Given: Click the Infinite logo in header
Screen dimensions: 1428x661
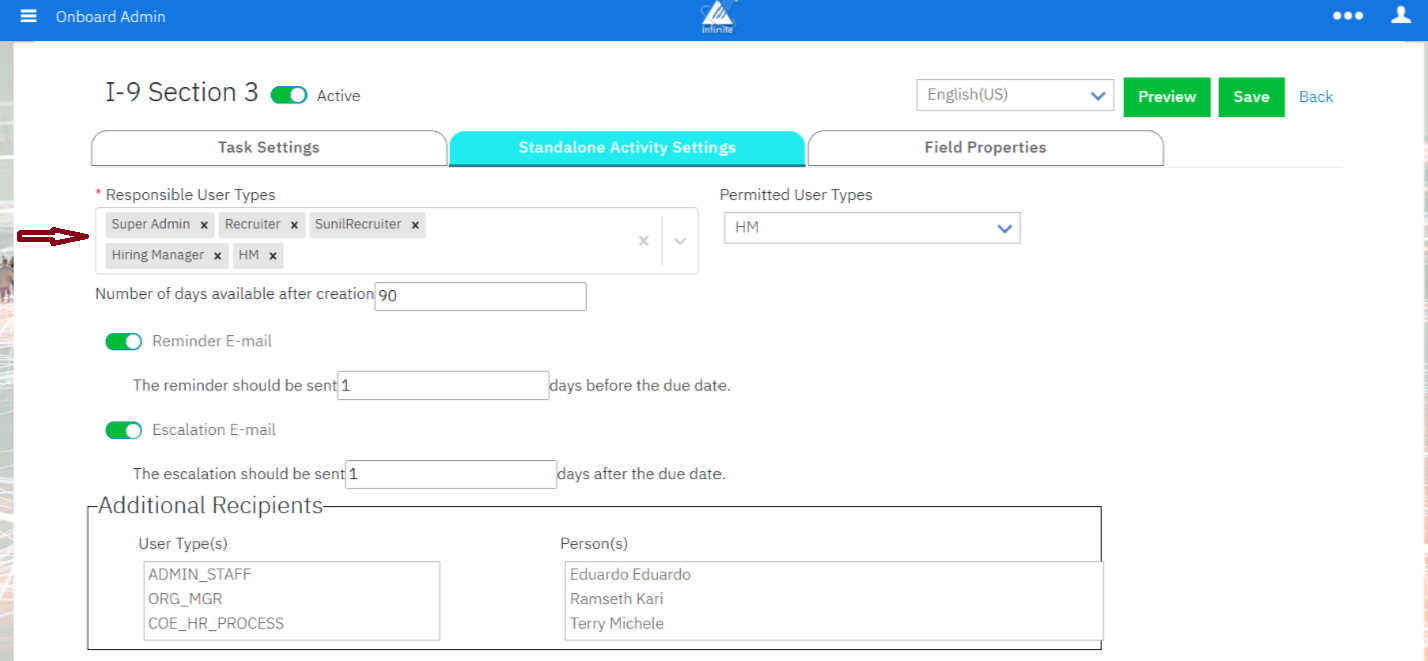Looking at the screenshot, I should (x=719, y=17).
